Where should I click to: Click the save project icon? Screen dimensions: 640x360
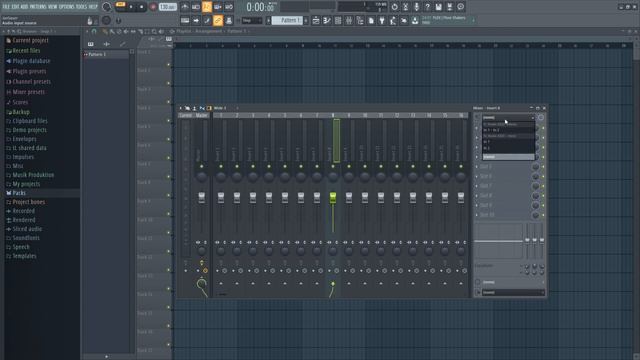pos(438,7)
